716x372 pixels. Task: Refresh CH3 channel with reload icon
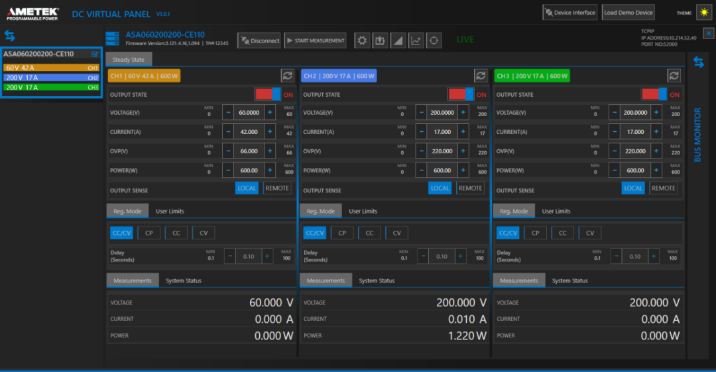point(674,76)
